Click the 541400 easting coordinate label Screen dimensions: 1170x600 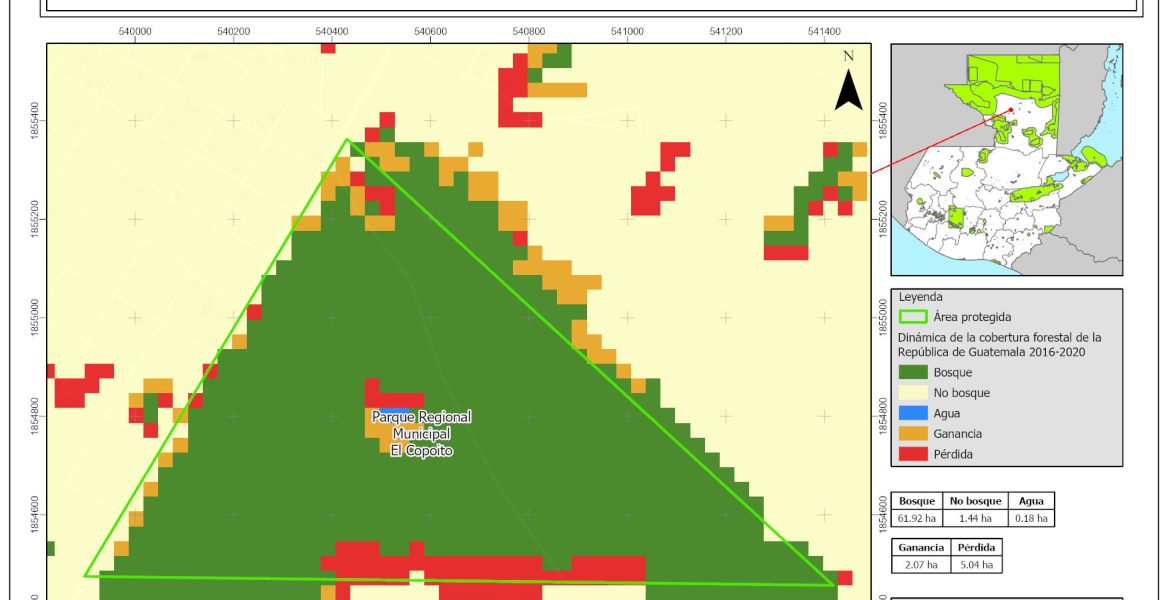pyautogui.click(x=823, y=32)
